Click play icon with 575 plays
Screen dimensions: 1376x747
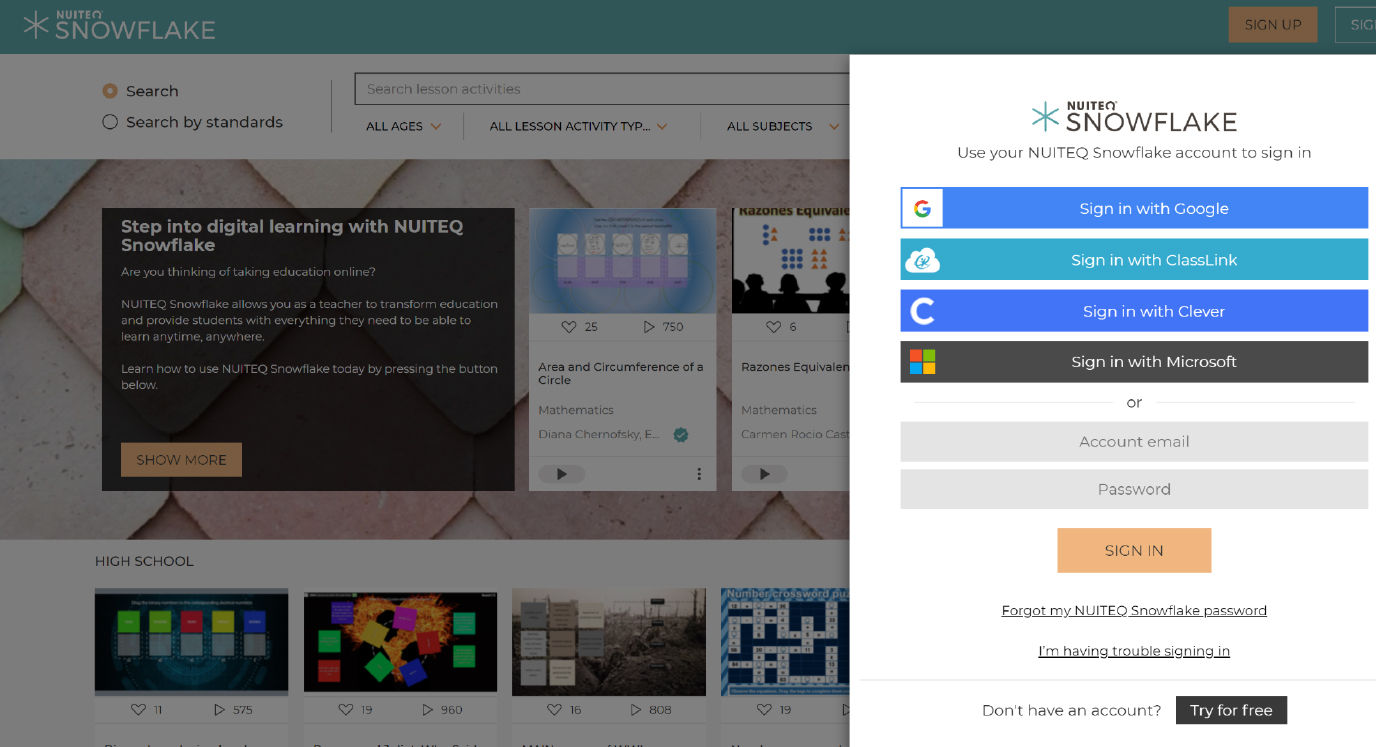coord(219,710)
